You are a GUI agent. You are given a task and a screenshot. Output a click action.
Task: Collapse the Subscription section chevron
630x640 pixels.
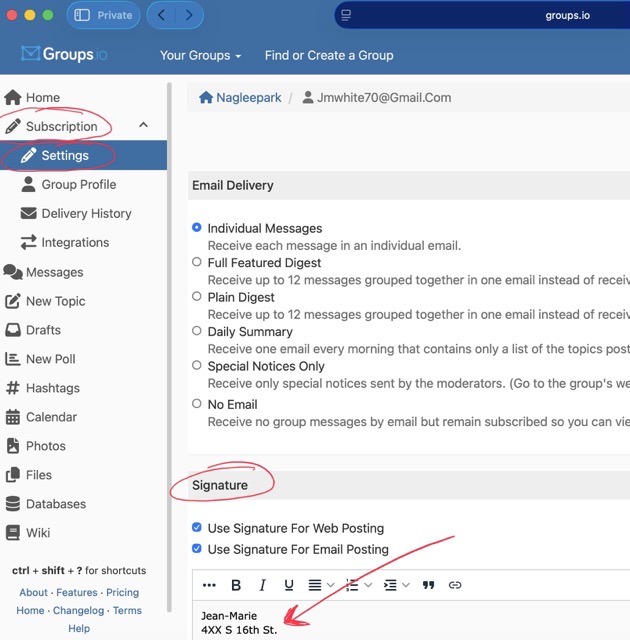tap(143, 126)
